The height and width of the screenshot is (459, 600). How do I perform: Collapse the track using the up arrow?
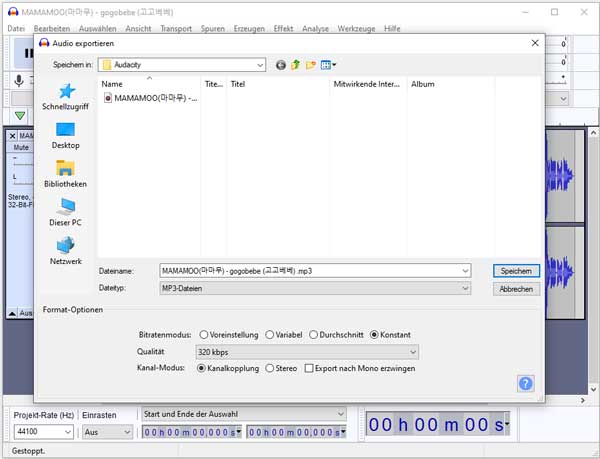click(x=12, y=314)
